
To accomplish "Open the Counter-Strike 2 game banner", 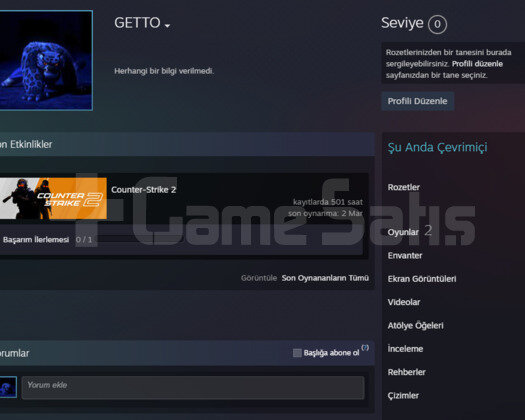I will click(53, 198).
